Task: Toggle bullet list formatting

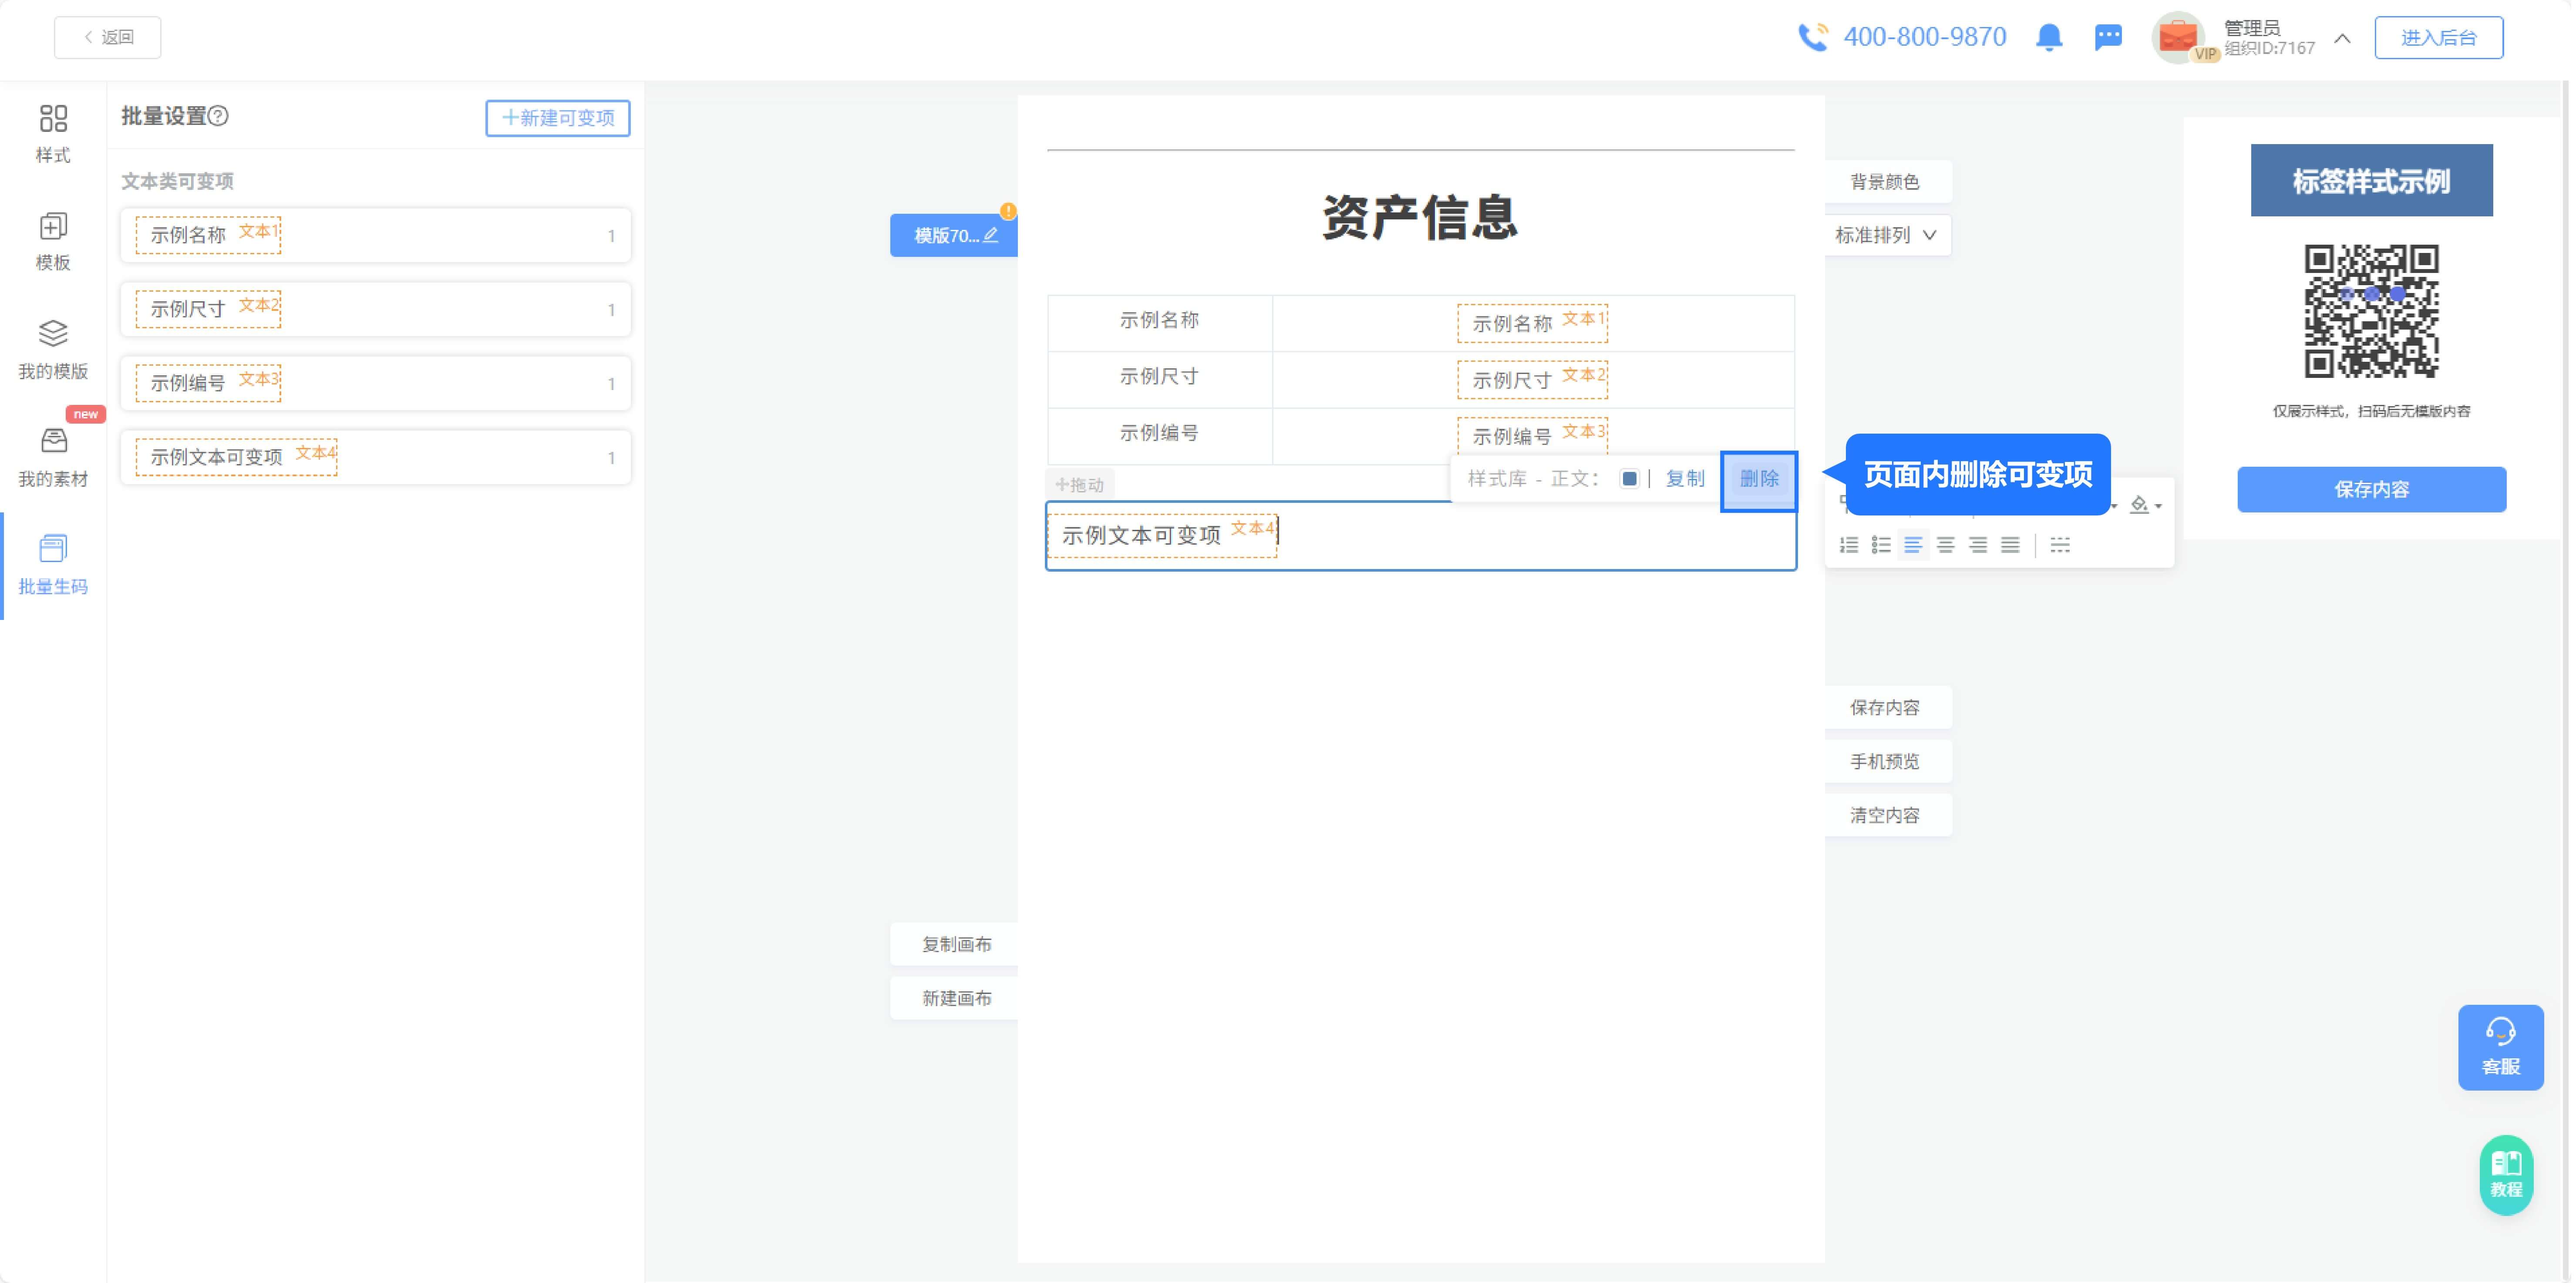Action: 1881,545
